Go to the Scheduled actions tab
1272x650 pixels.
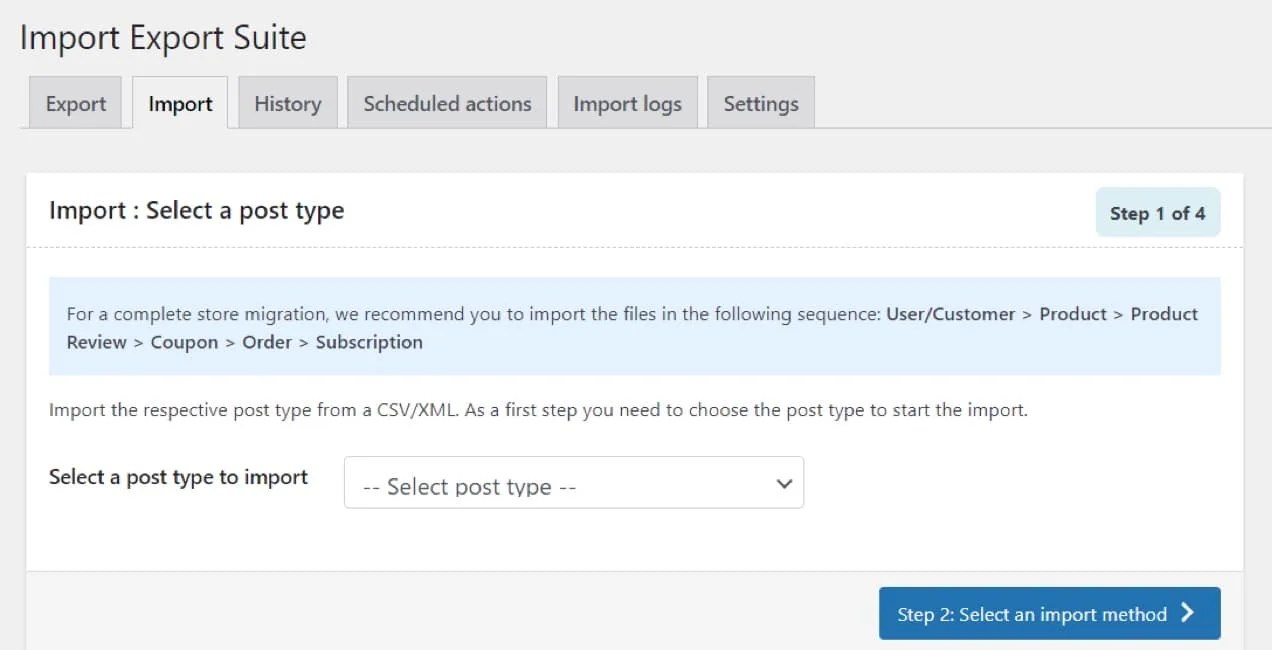point(447,104)
